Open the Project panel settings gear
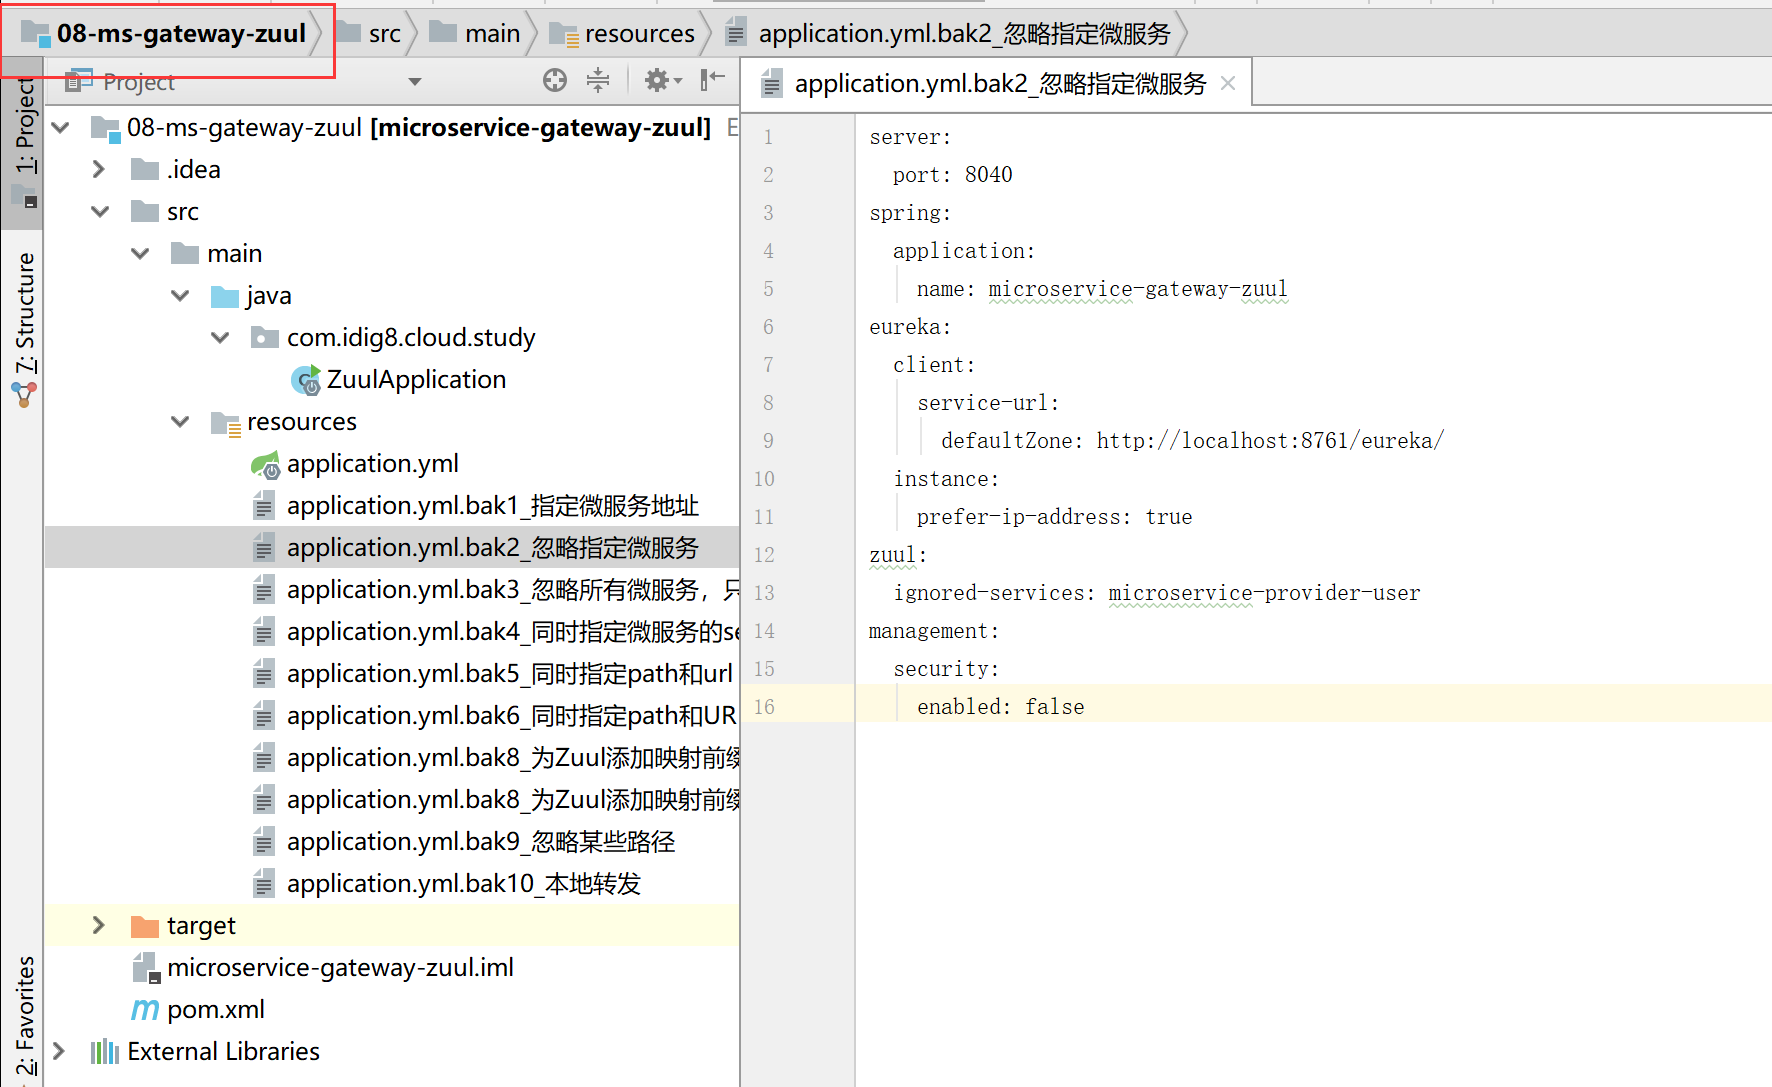 pyautogui.click(x=657, y=81)
